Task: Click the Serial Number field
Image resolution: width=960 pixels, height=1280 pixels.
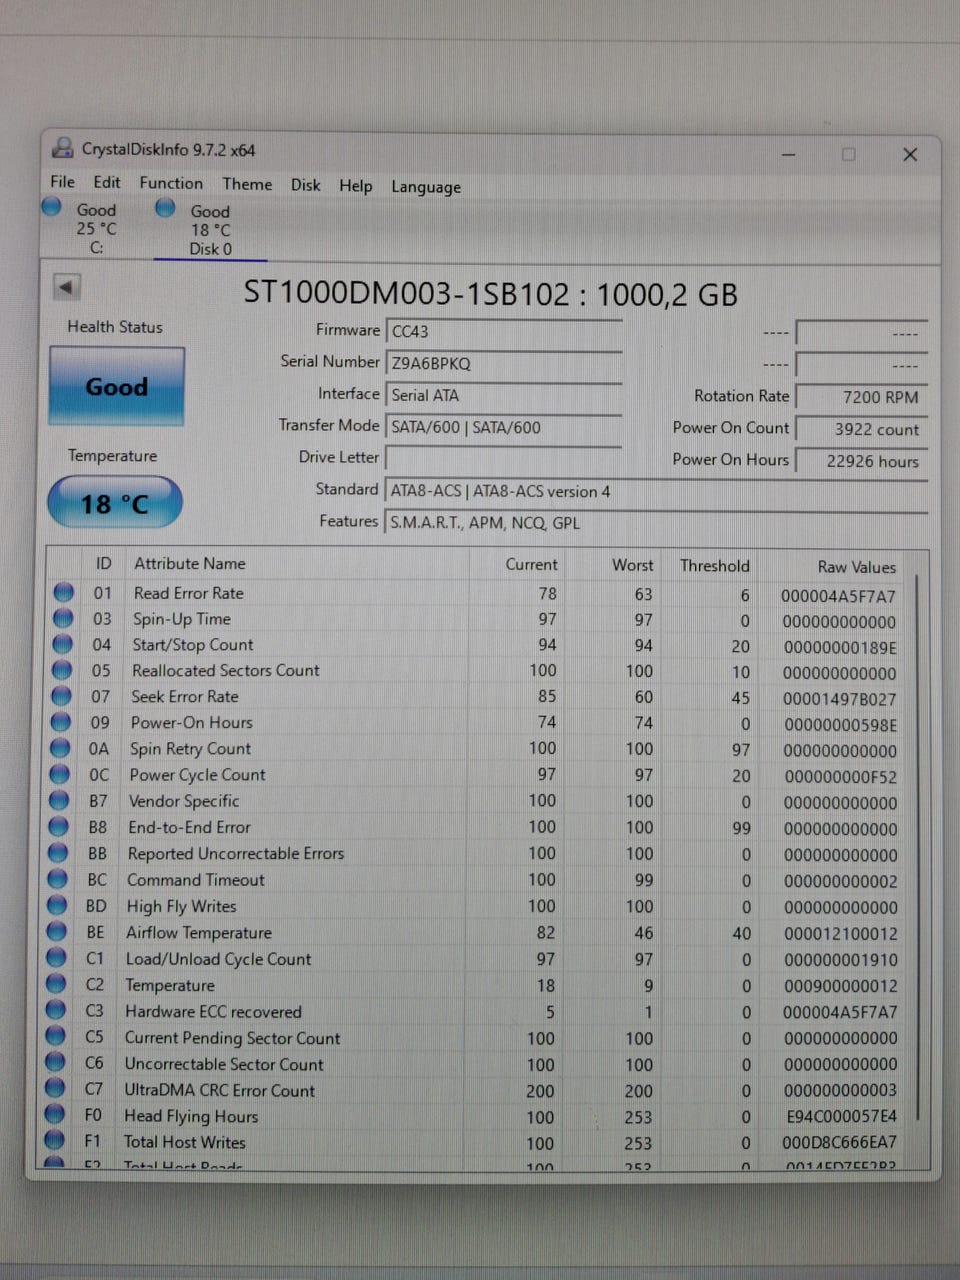Action: click(x=504, y=364)
